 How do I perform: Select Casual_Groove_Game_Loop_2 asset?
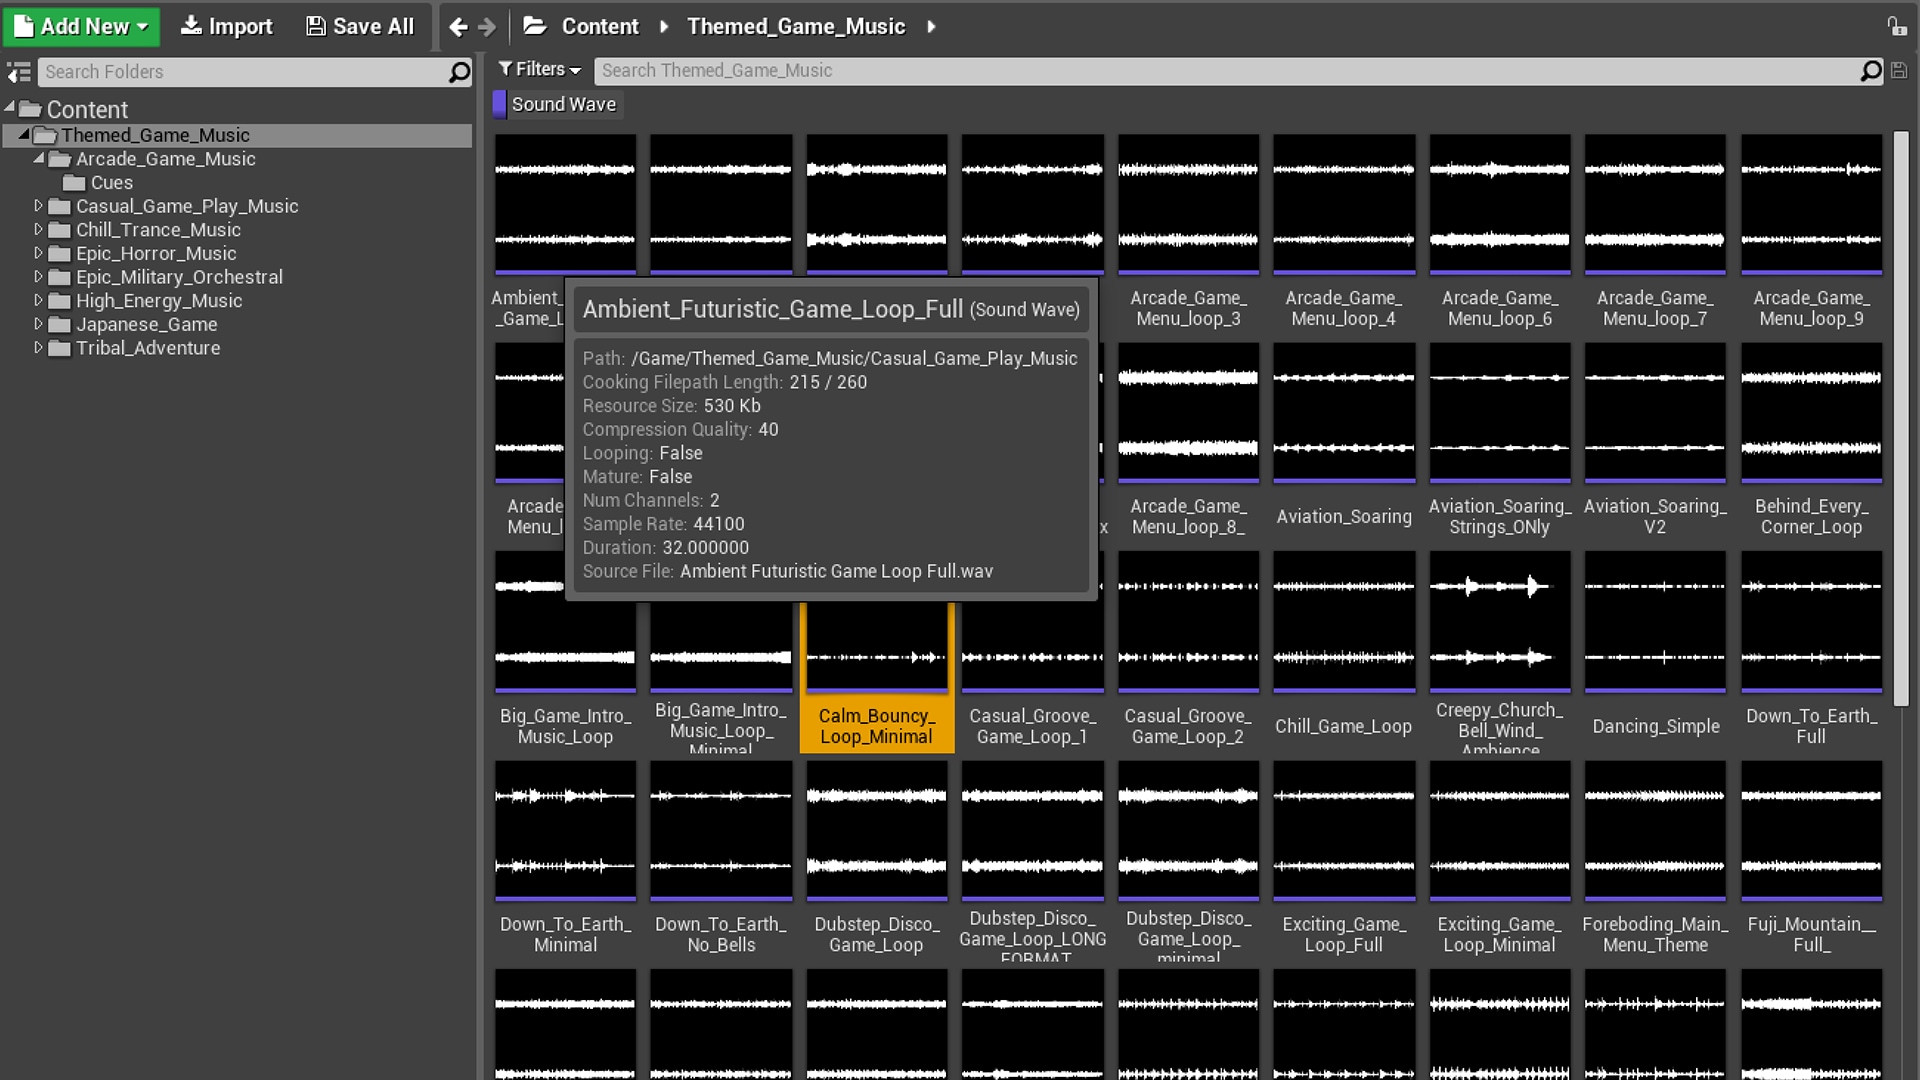(x=1188, y=650)
